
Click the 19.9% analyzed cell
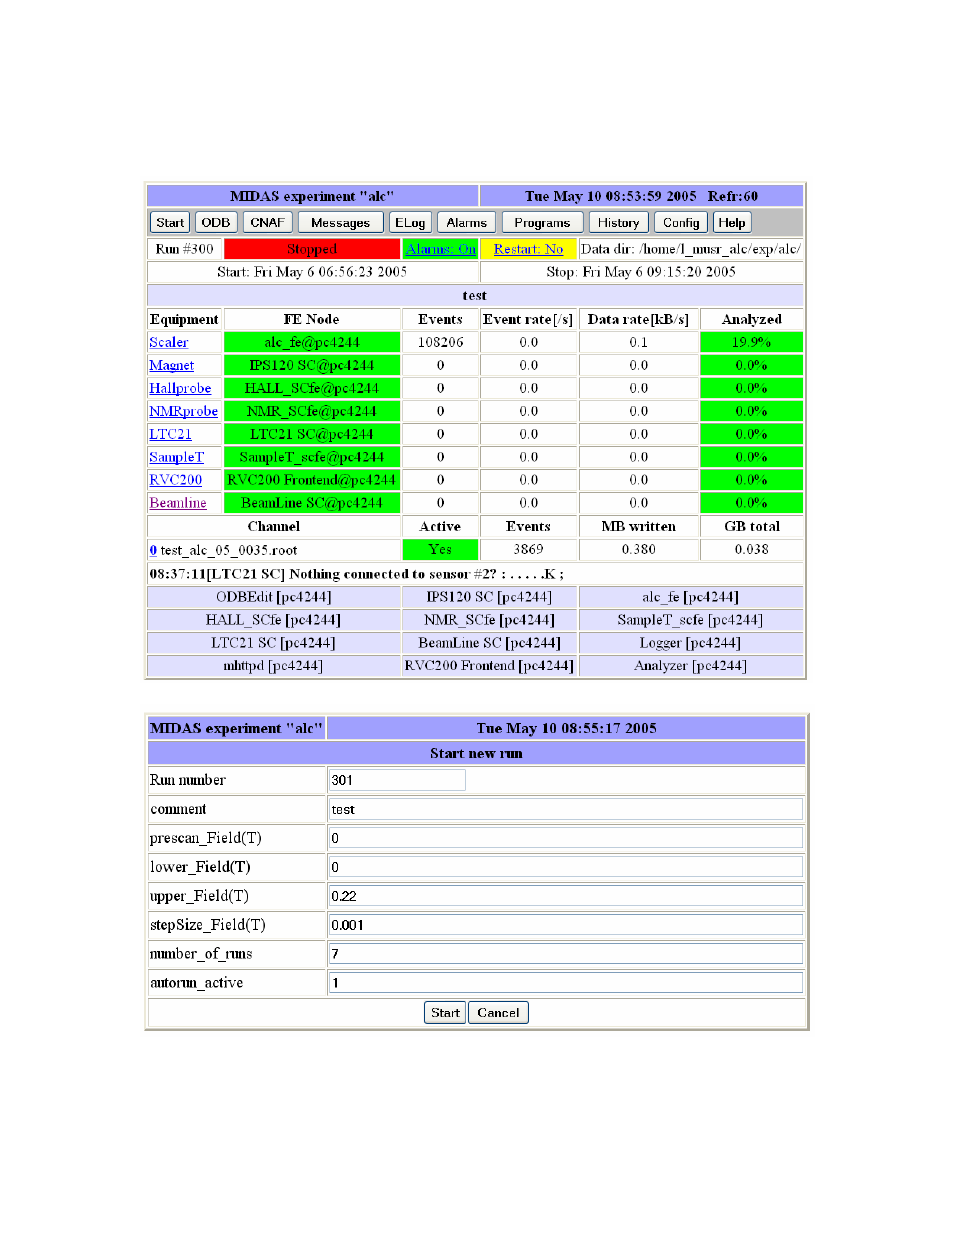[x=752, y=342]
